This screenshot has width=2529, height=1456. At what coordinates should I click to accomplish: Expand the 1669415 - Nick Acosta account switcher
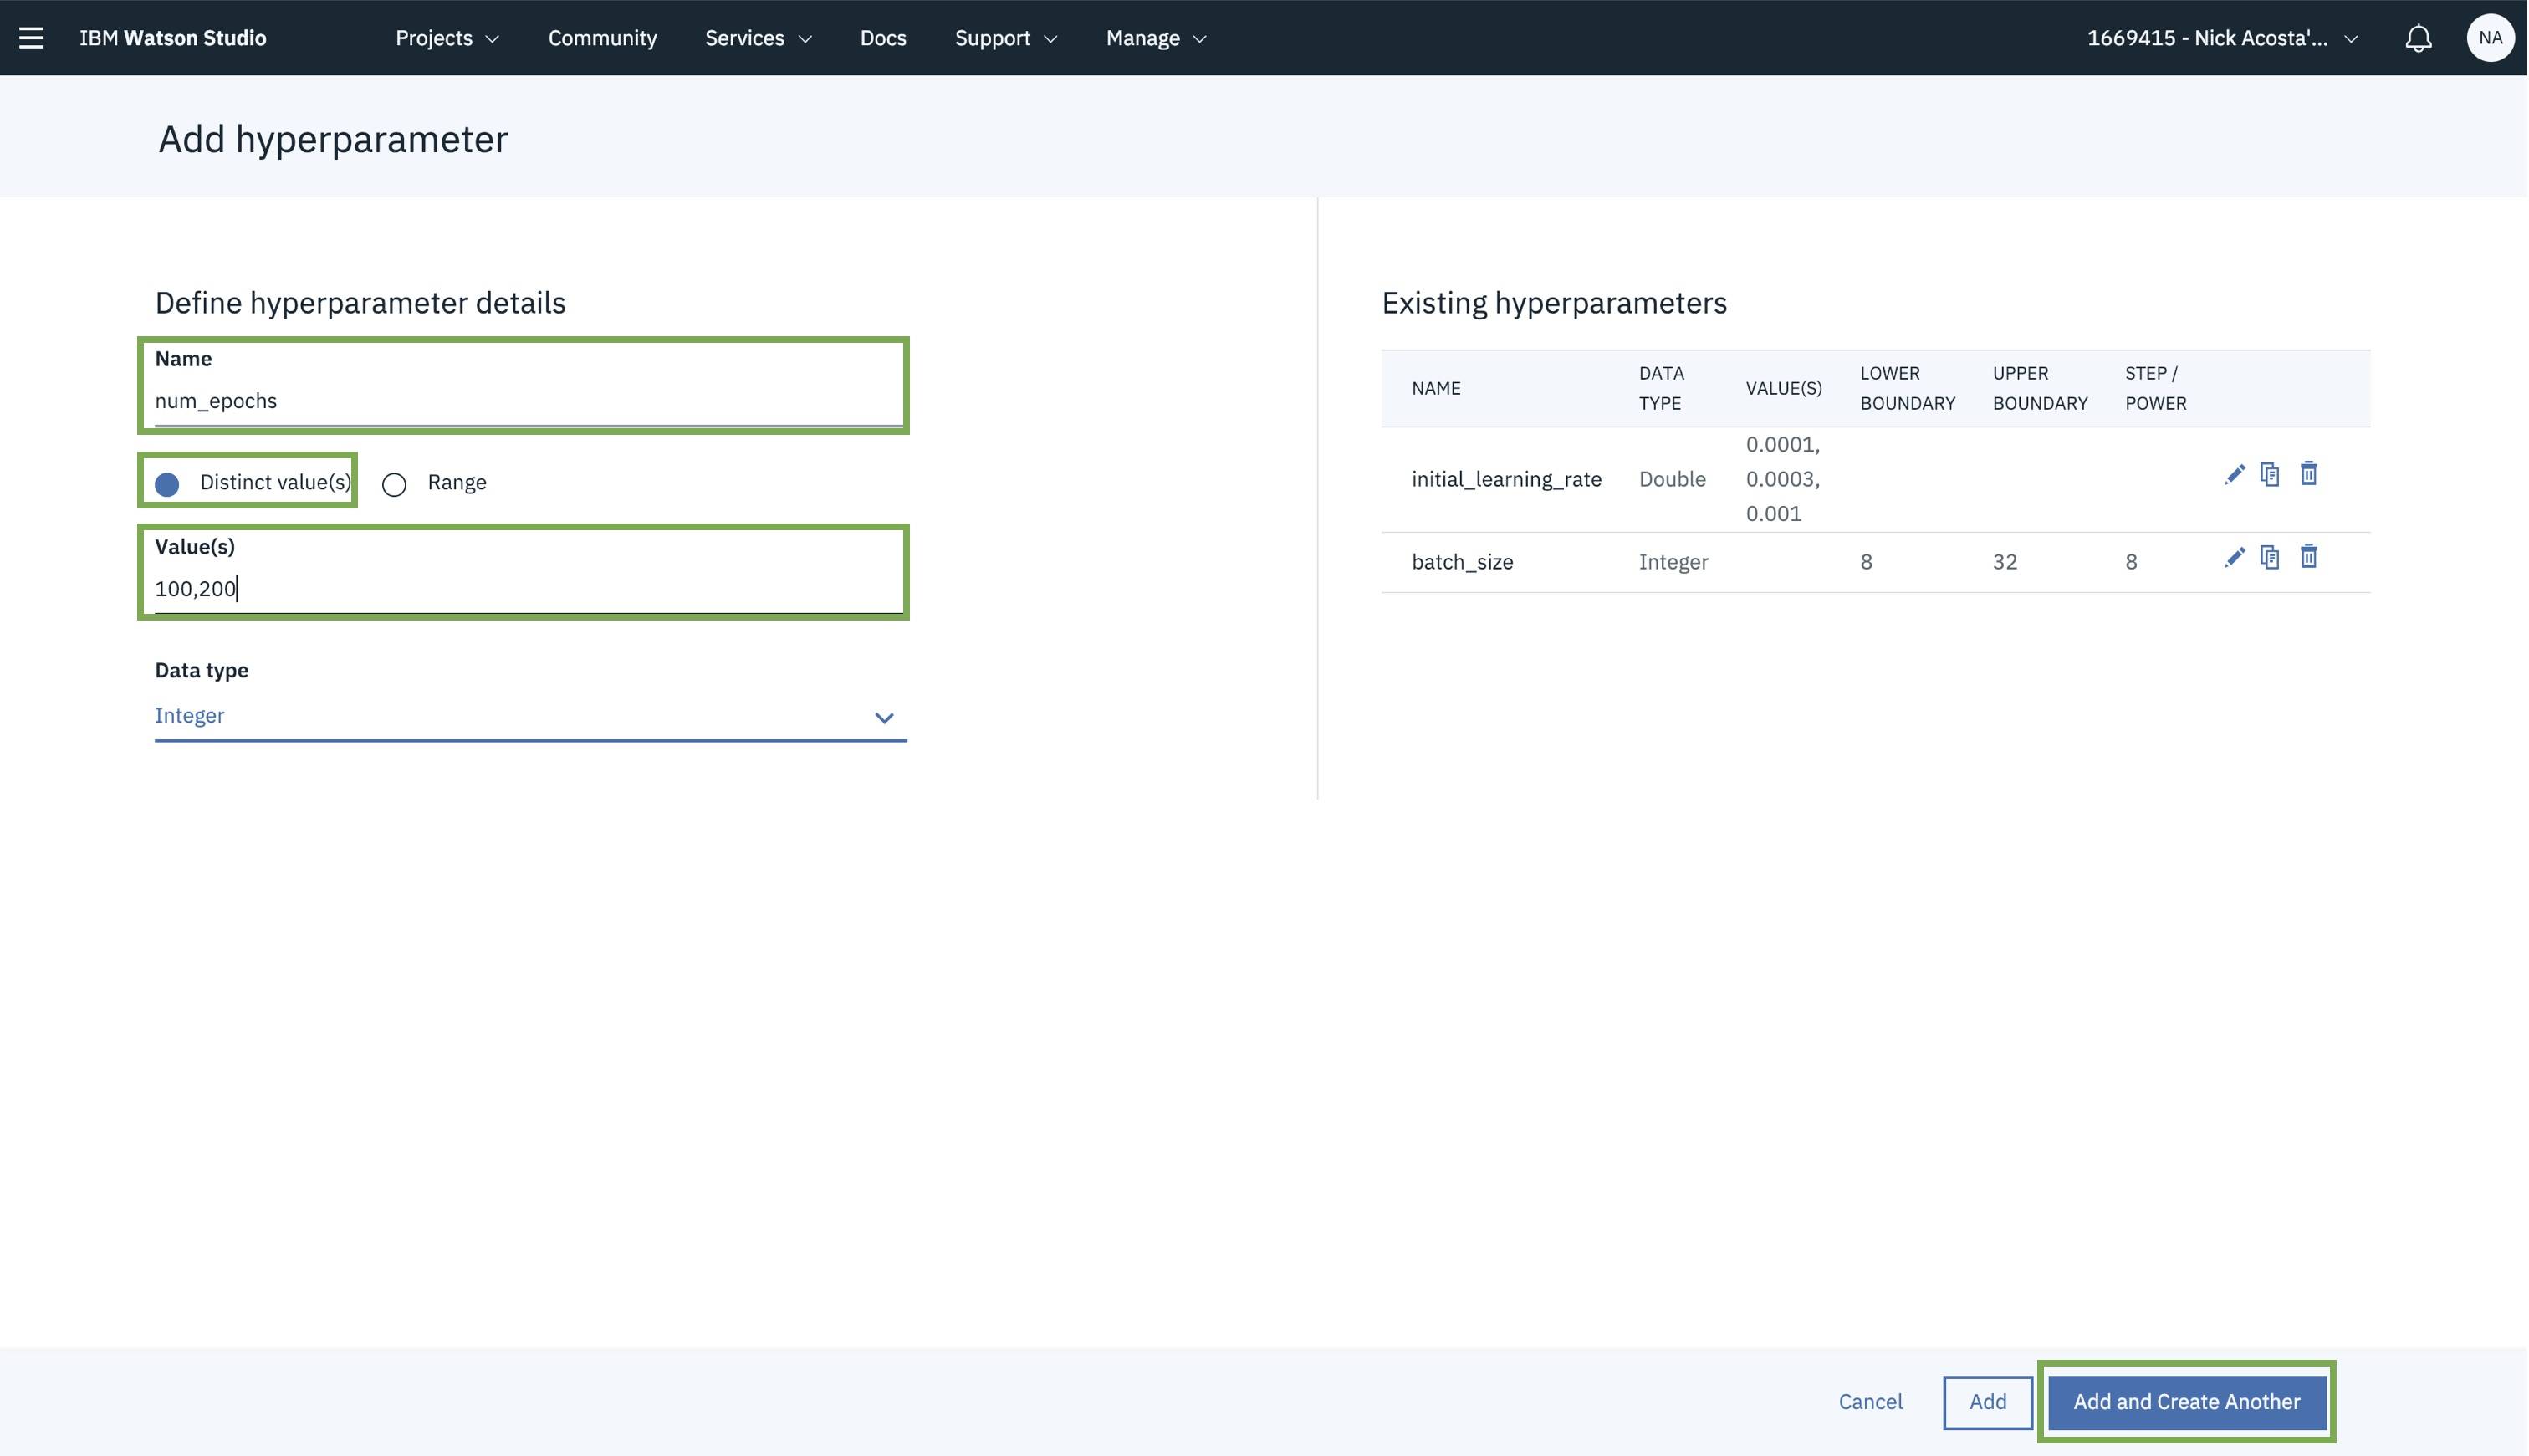[2222, 38]
